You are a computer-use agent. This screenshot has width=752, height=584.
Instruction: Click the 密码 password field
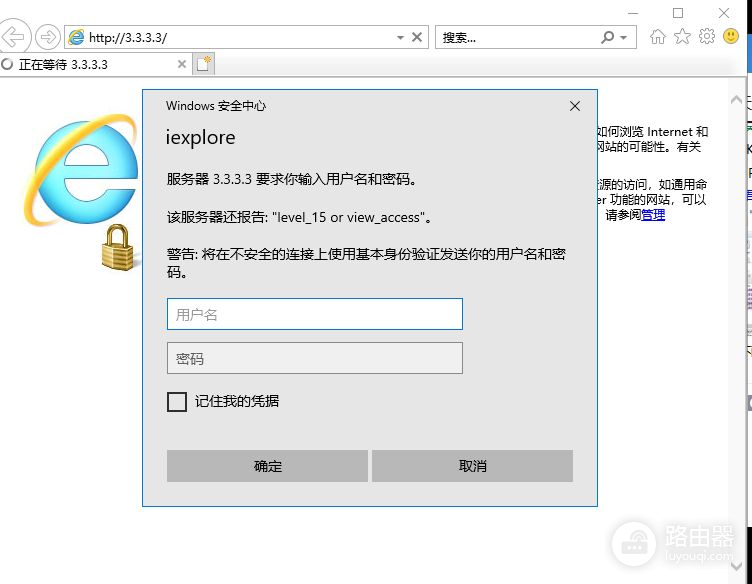tap(314, 358)
